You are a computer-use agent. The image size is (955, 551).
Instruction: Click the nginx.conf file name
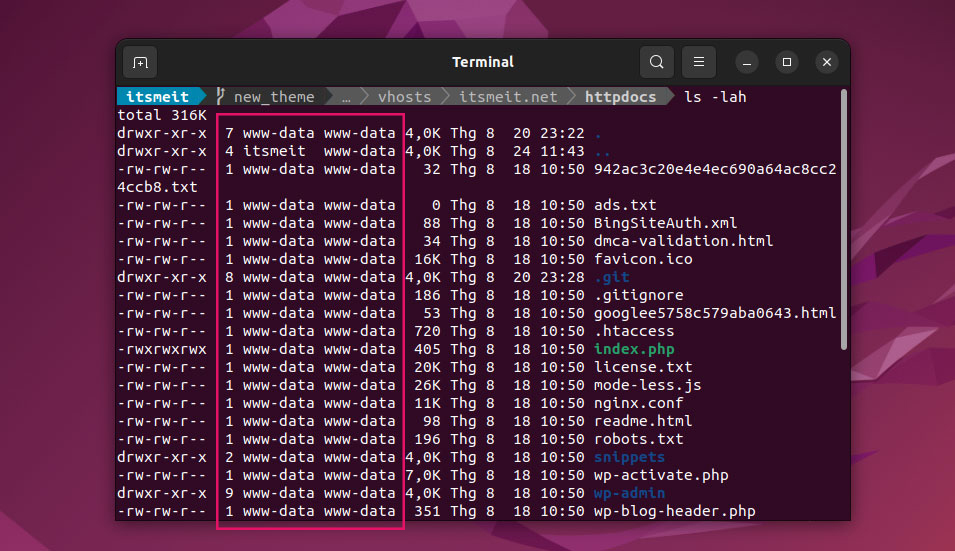(638, 403)
